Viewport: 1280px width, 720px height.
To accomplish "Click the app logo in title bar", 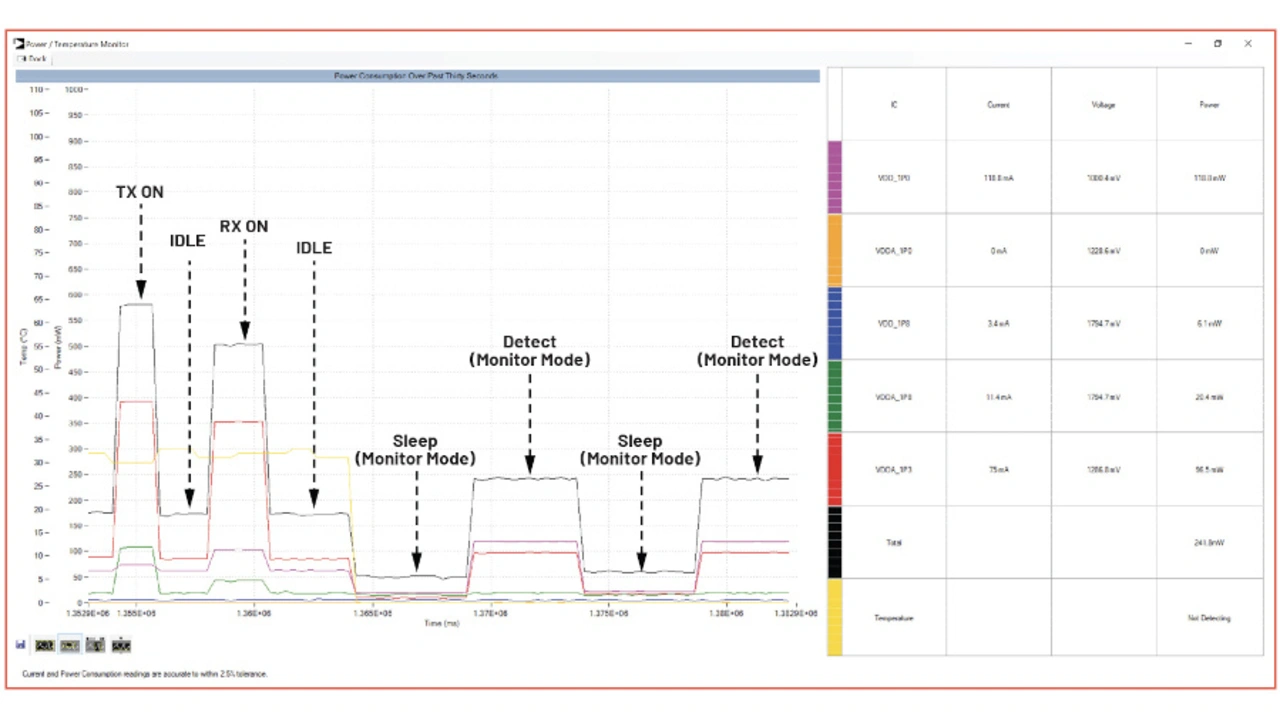I will tap(19, 44).
